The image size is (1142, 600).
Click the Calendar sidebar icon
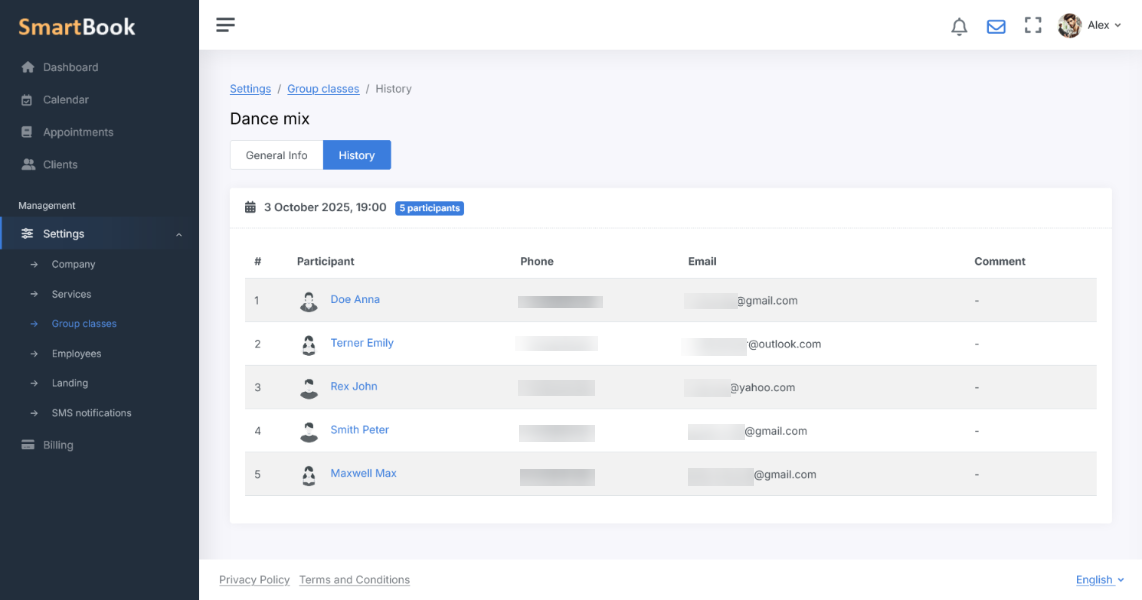point(28,100)
